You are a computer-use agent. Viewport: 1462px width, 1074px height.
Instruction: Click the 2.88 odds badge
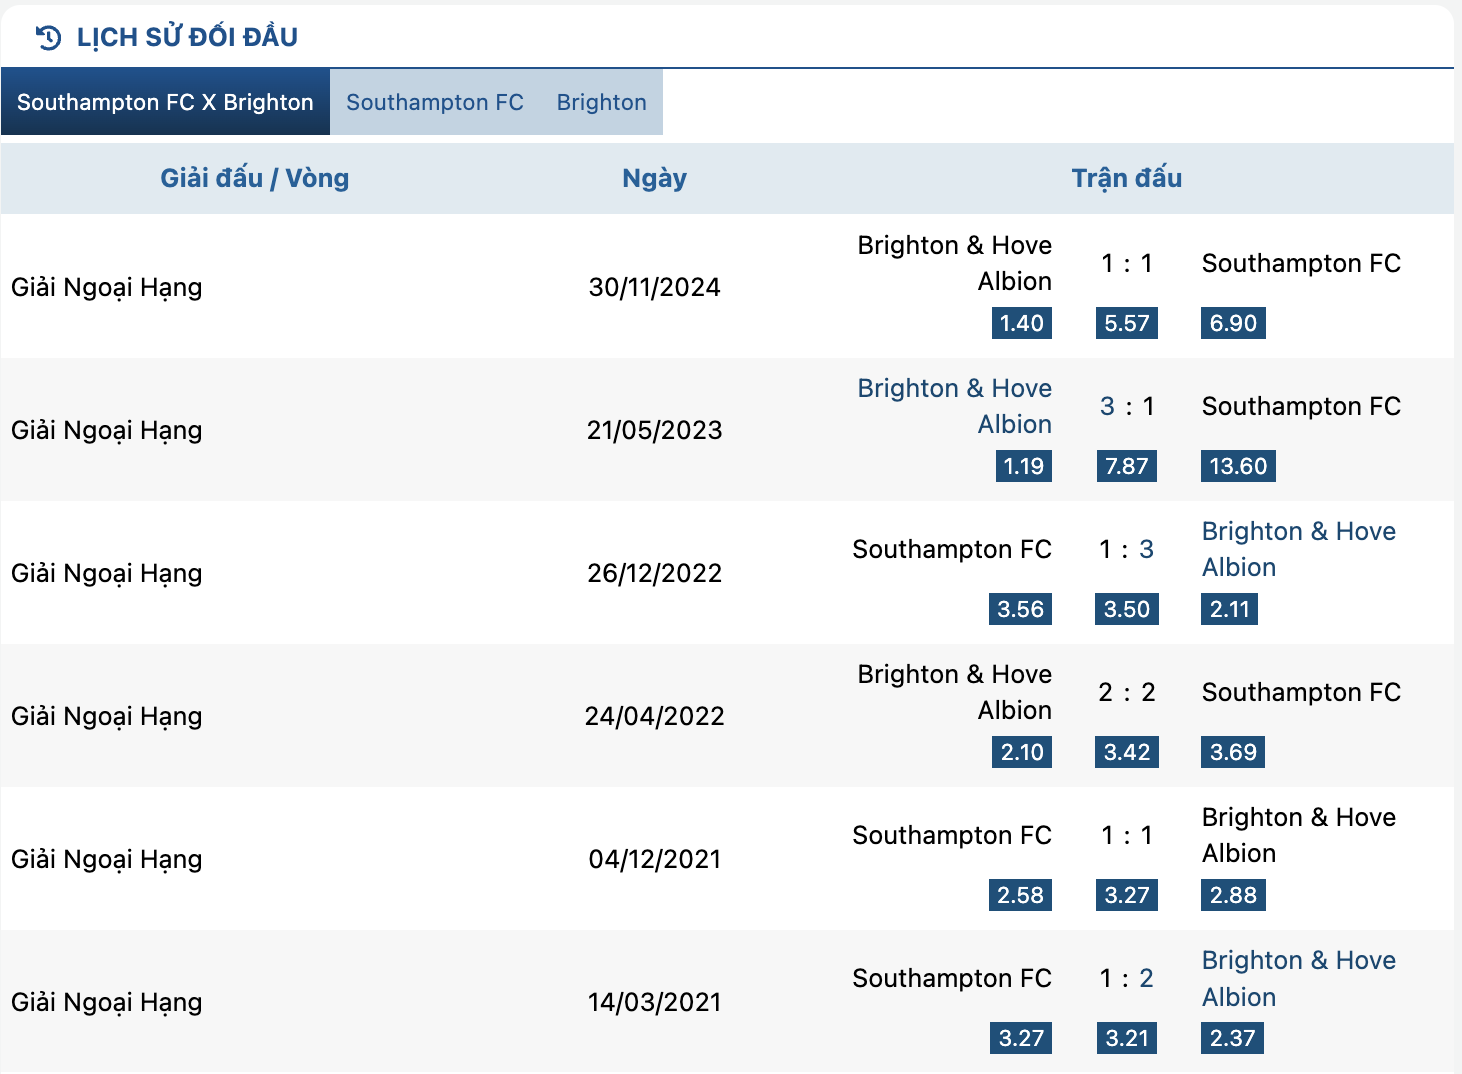[1233, 895]
